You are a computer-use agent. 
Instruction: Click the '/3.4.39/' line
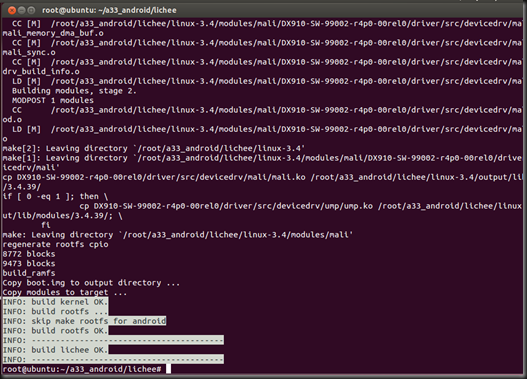pyautogui.click(x=22, y=187)
